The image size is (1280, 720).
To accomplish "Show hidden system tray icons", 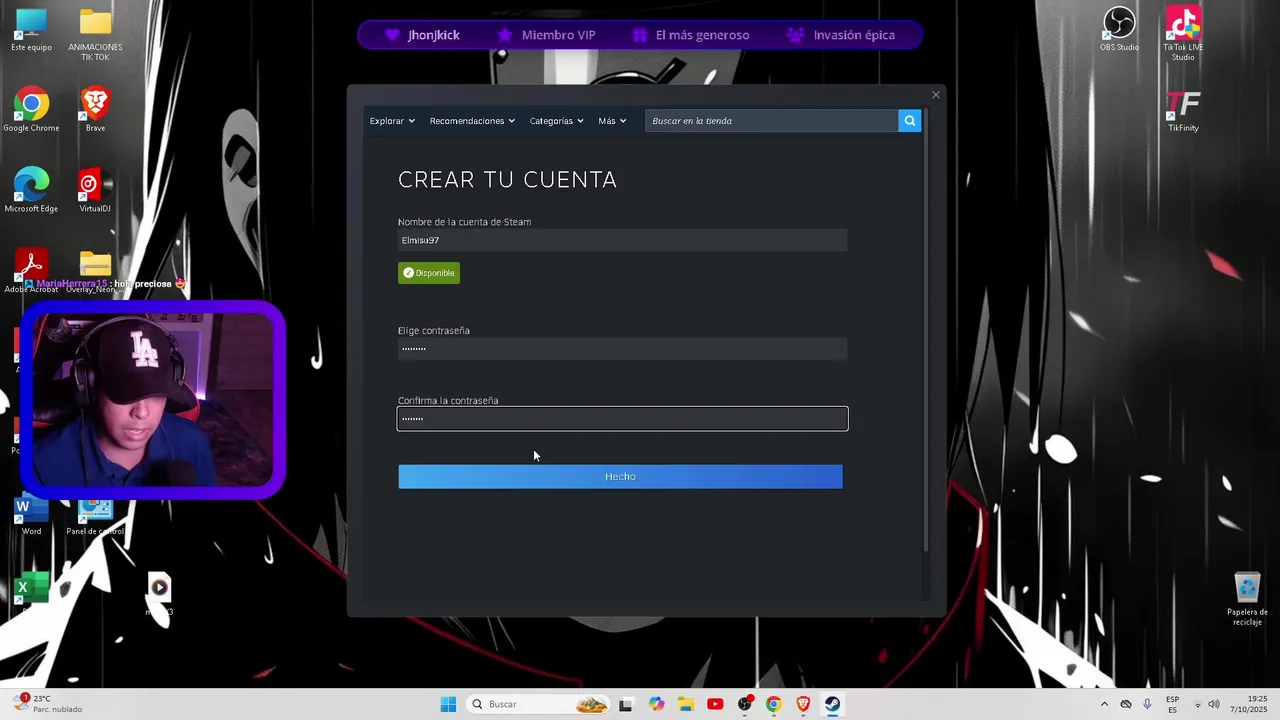I will (x=1104, y=704).
